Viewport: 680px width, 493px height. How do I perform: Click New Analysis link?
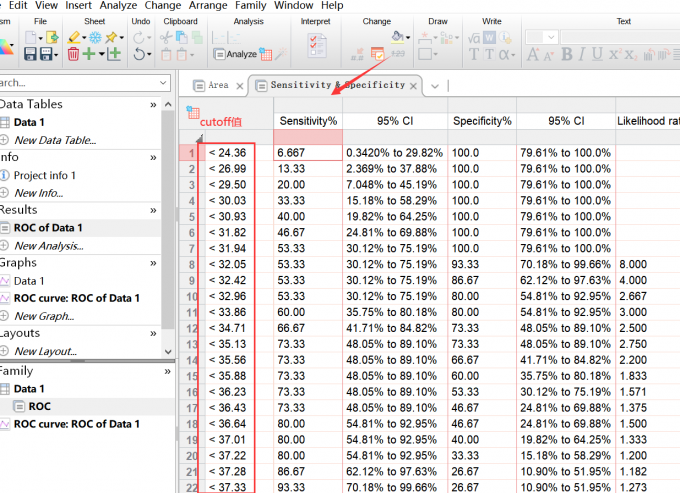click(x=49, y=246)
